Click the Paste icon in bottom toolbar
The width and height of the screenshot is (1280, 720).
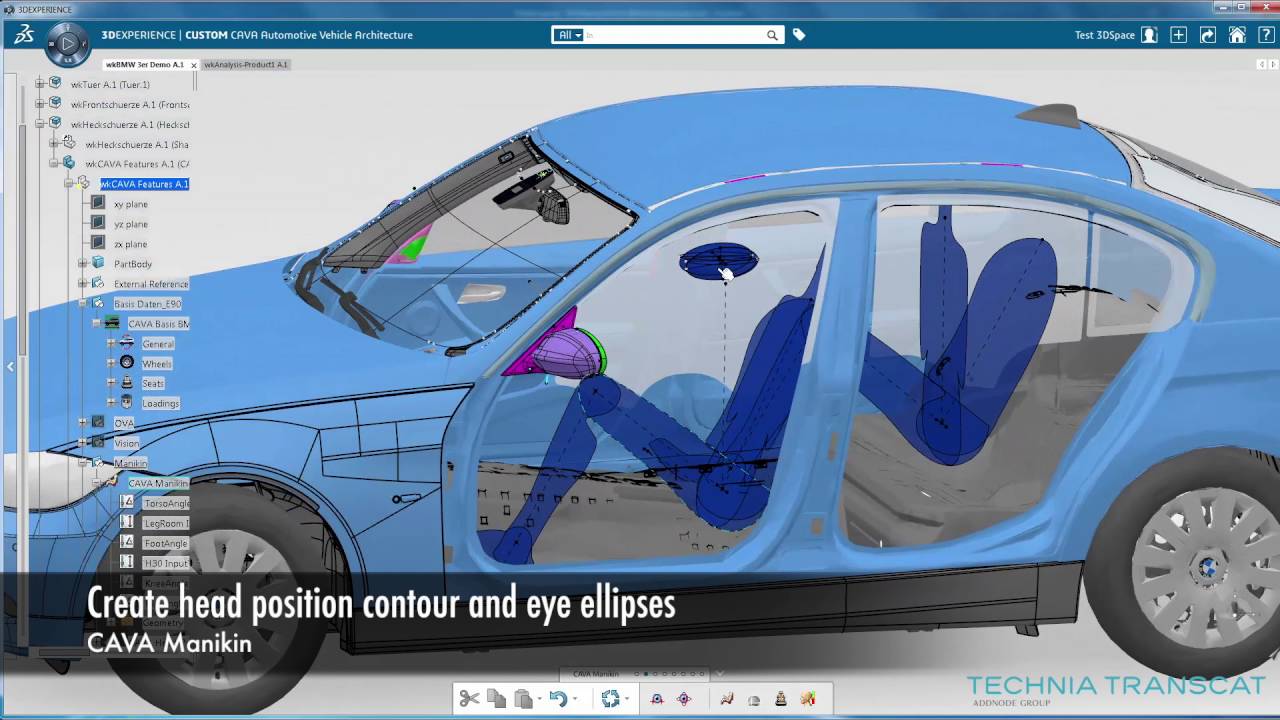click(523, 699)
